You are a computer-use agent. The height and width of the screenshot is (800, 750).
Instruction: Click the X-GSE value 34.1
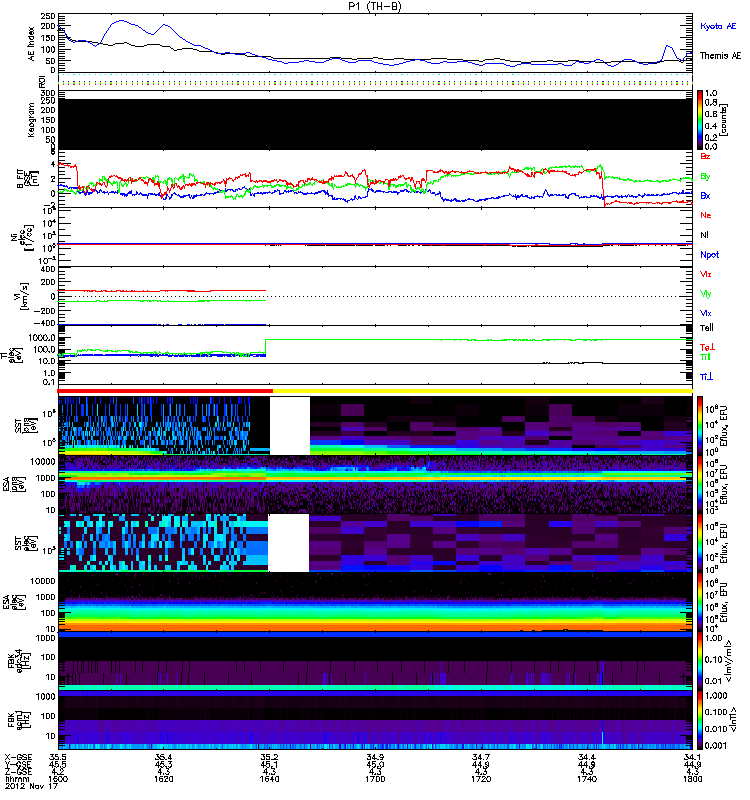(692, 757)
